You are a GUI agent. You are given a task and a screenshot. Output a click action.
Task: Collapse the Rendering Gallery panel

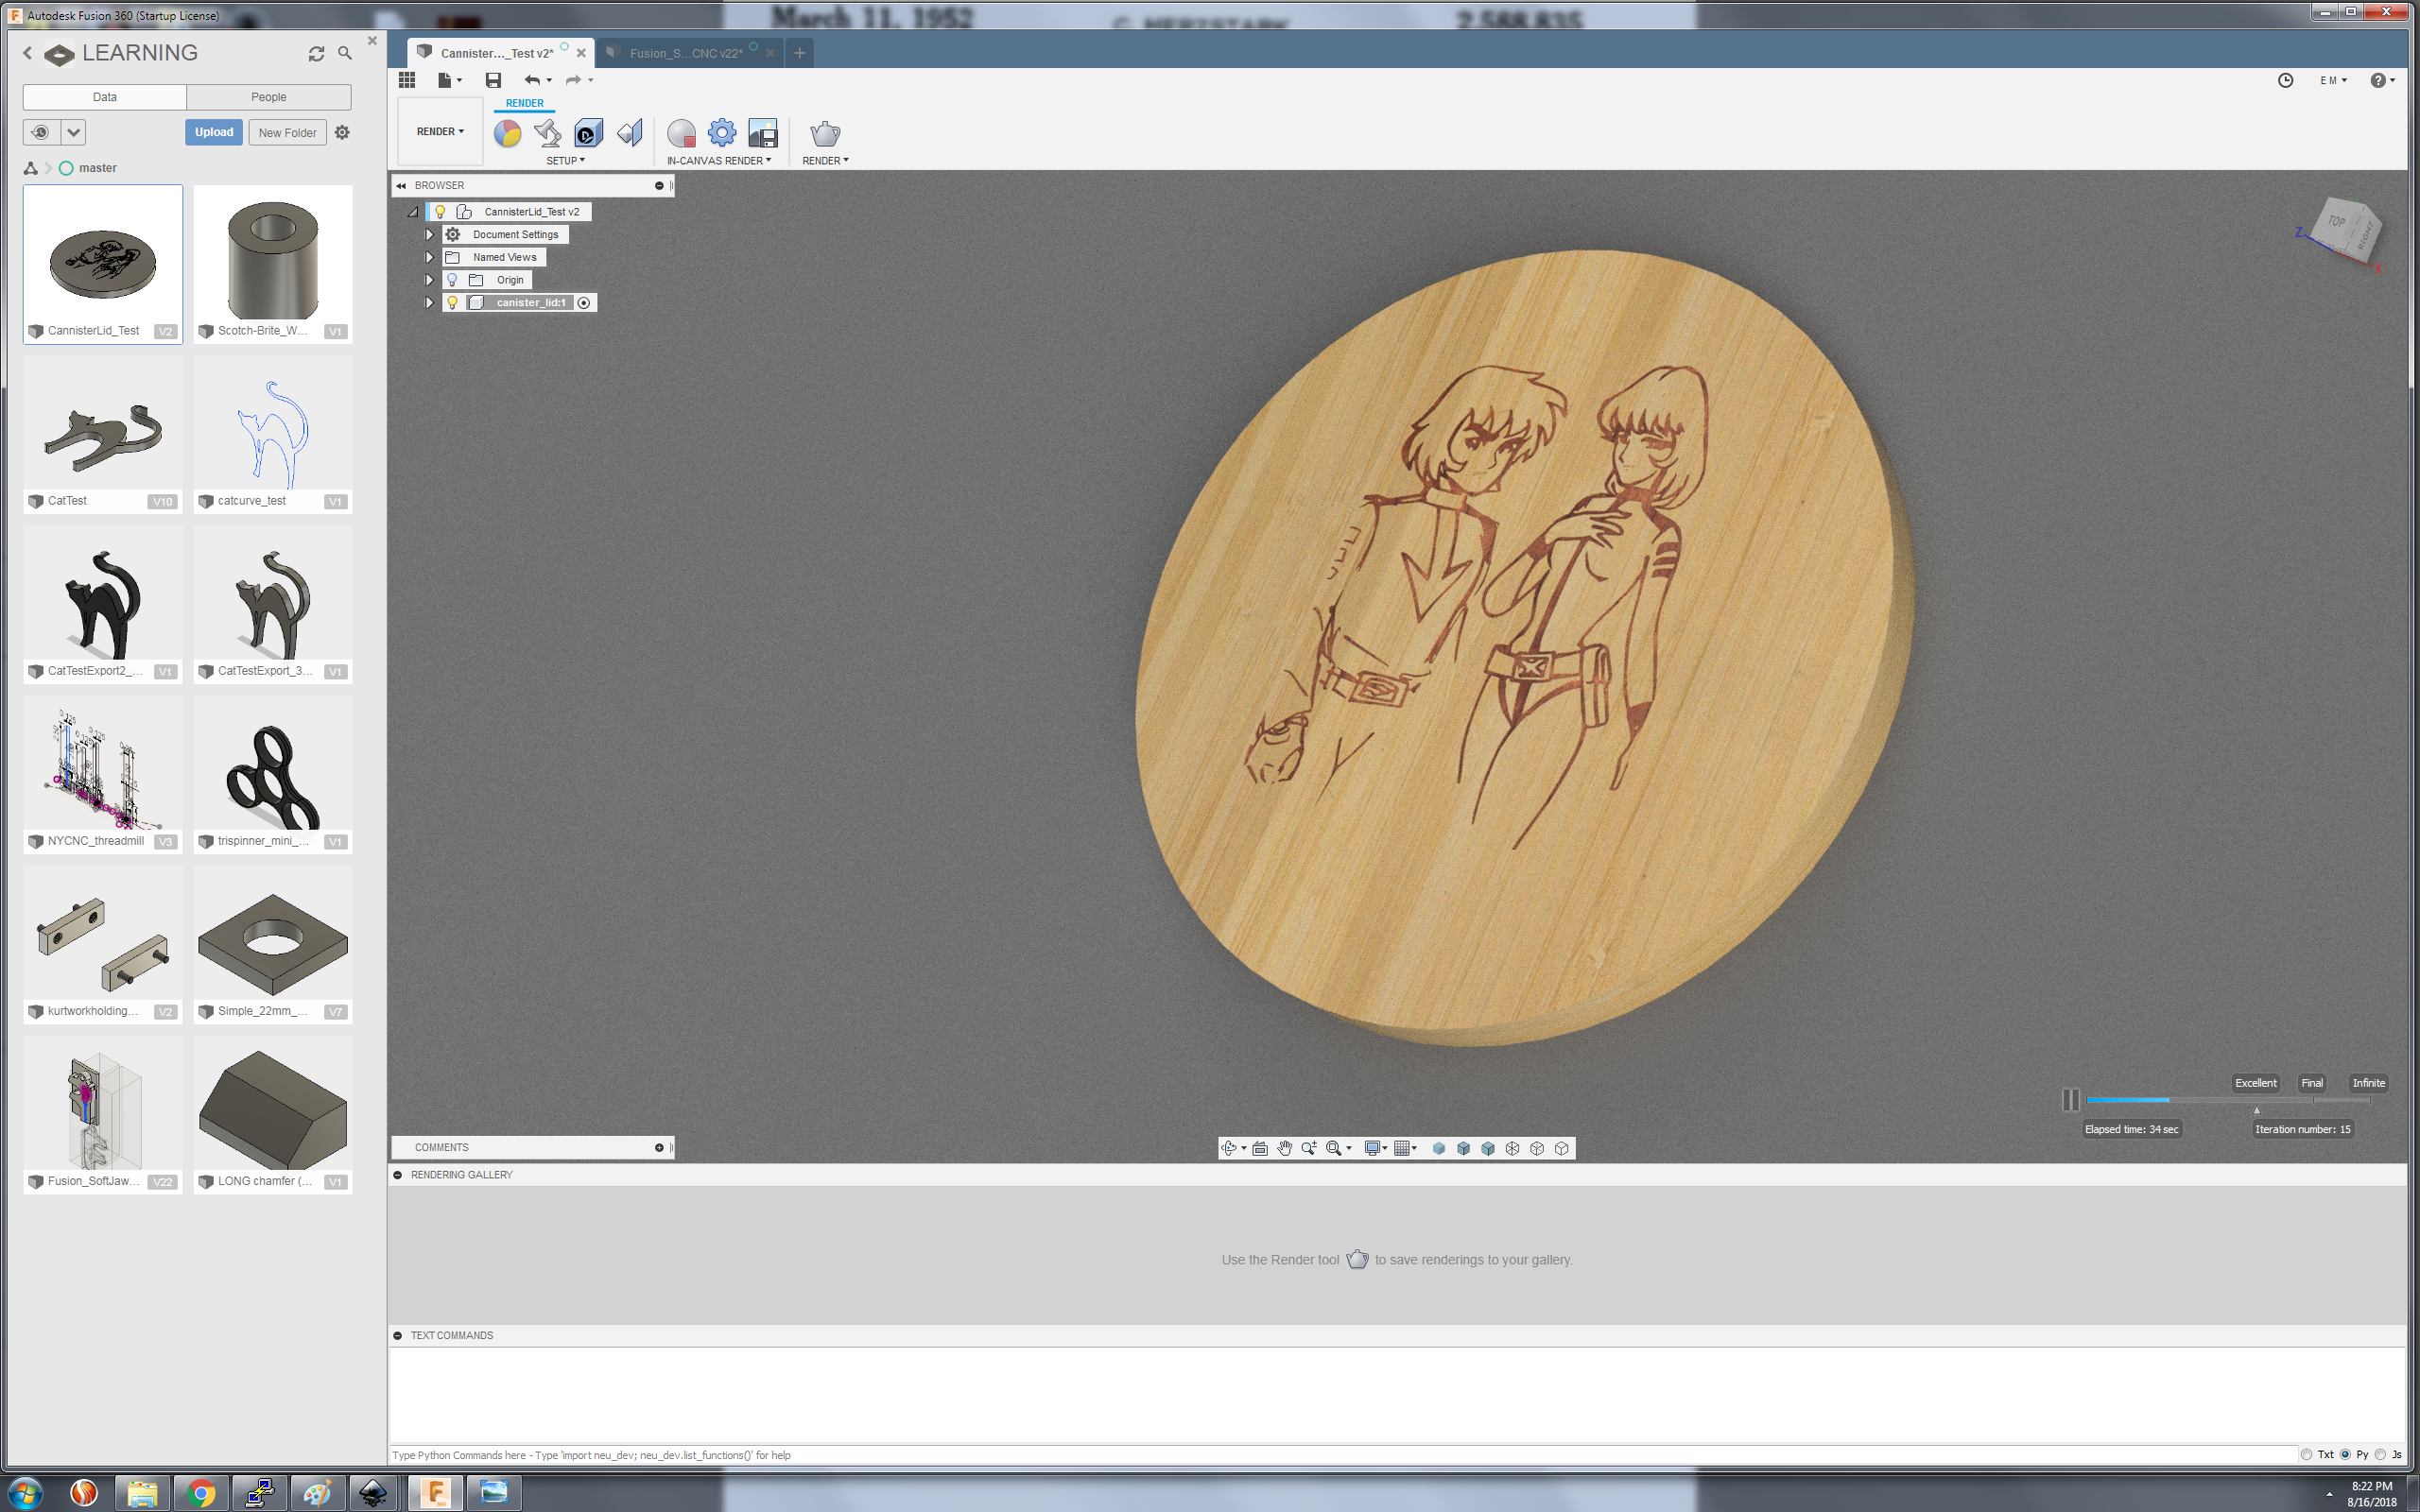click(398, 1175)
